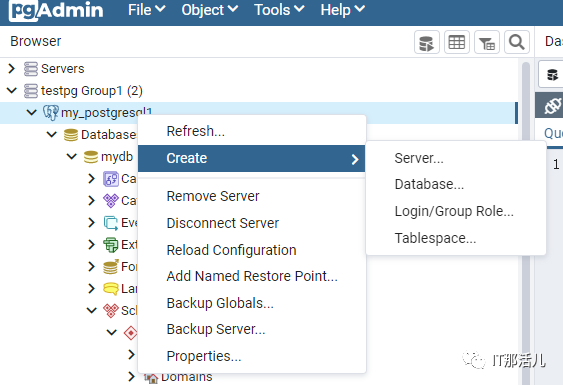Expand the Foreign Data Wrappers node

click(x=92, y=266)
